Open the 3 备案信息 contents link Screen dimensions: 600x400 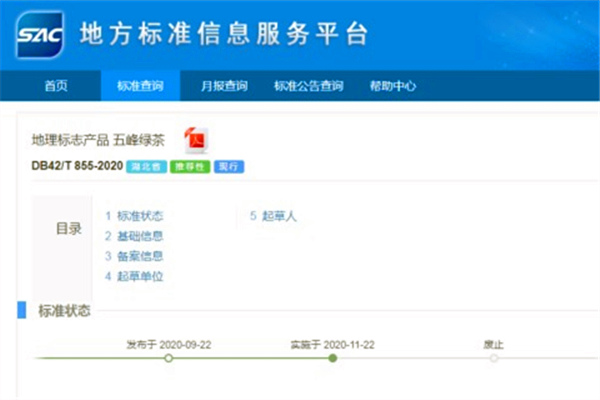click(x=133, y=256)
